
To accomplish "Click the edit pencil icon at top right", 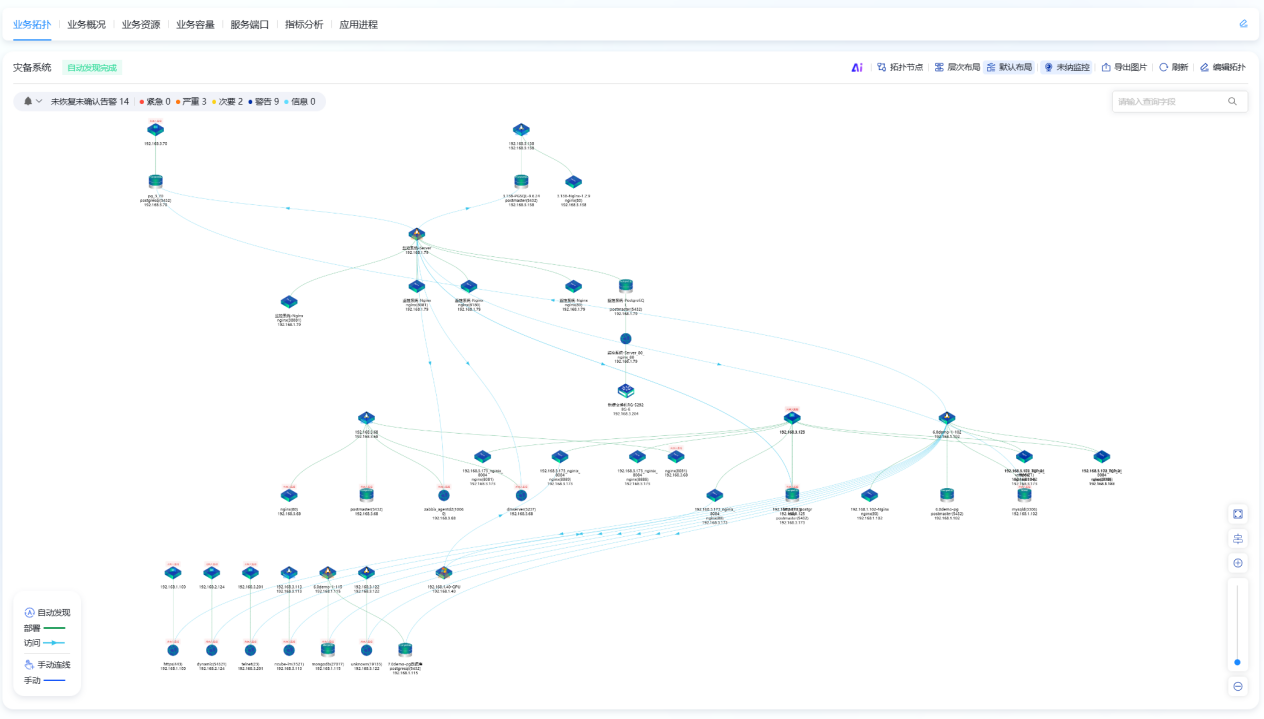I will (x=1244, y=23).
